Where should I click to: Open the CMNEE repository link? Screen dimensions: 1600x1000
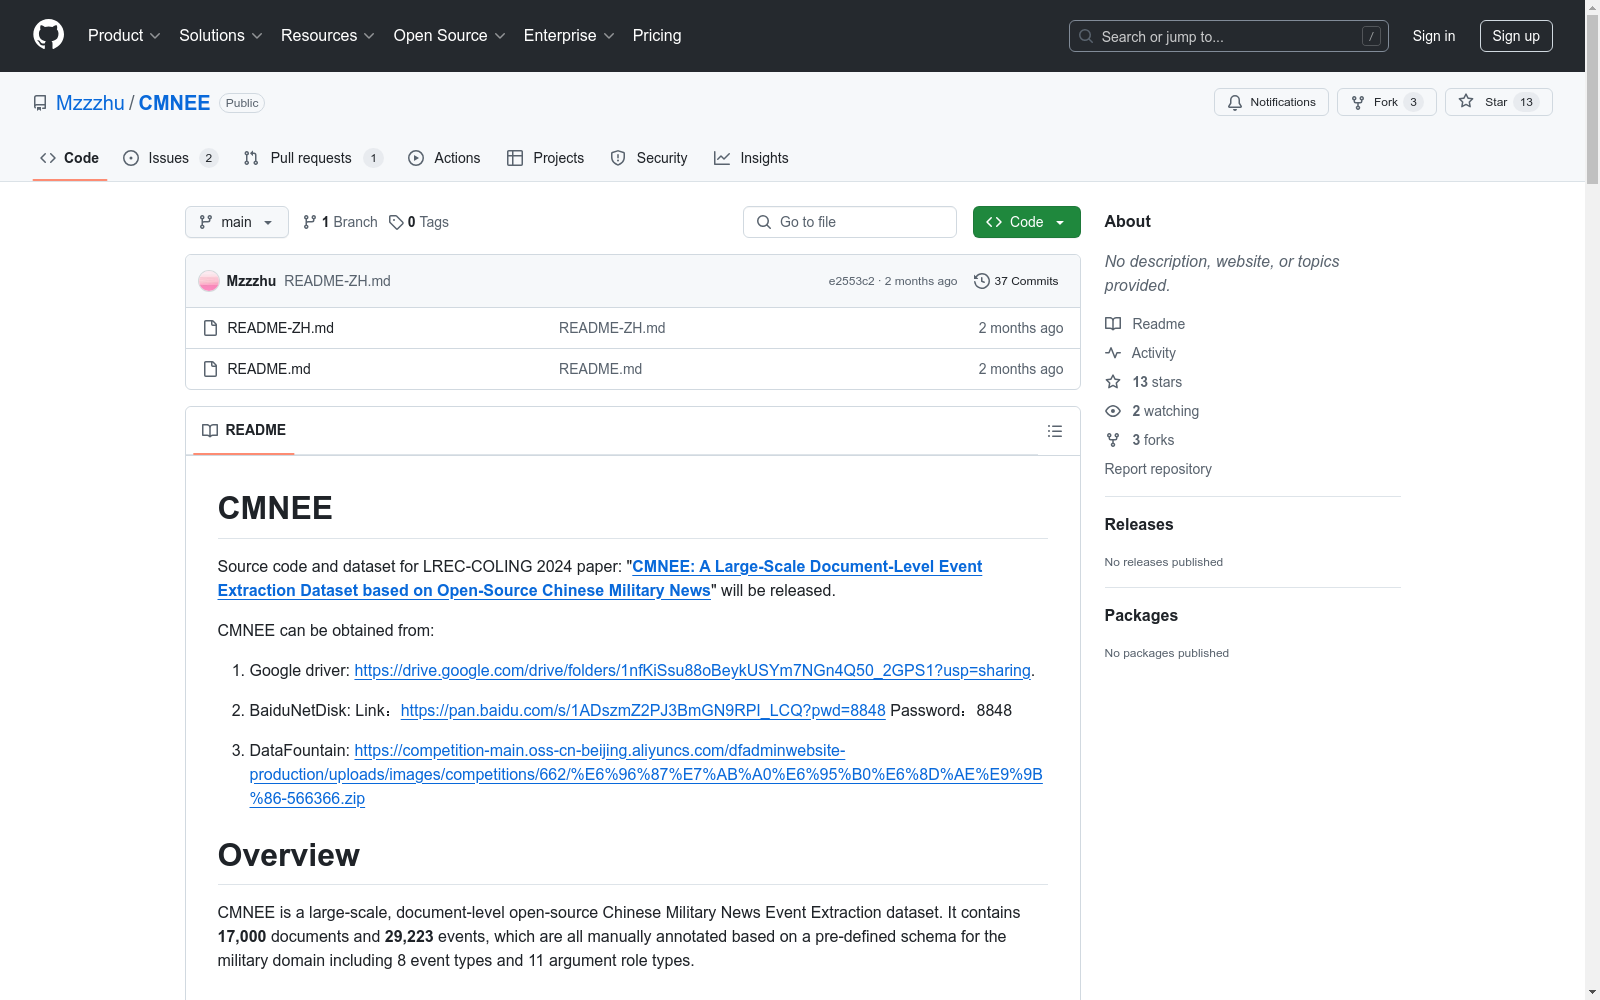click(174, 103)
